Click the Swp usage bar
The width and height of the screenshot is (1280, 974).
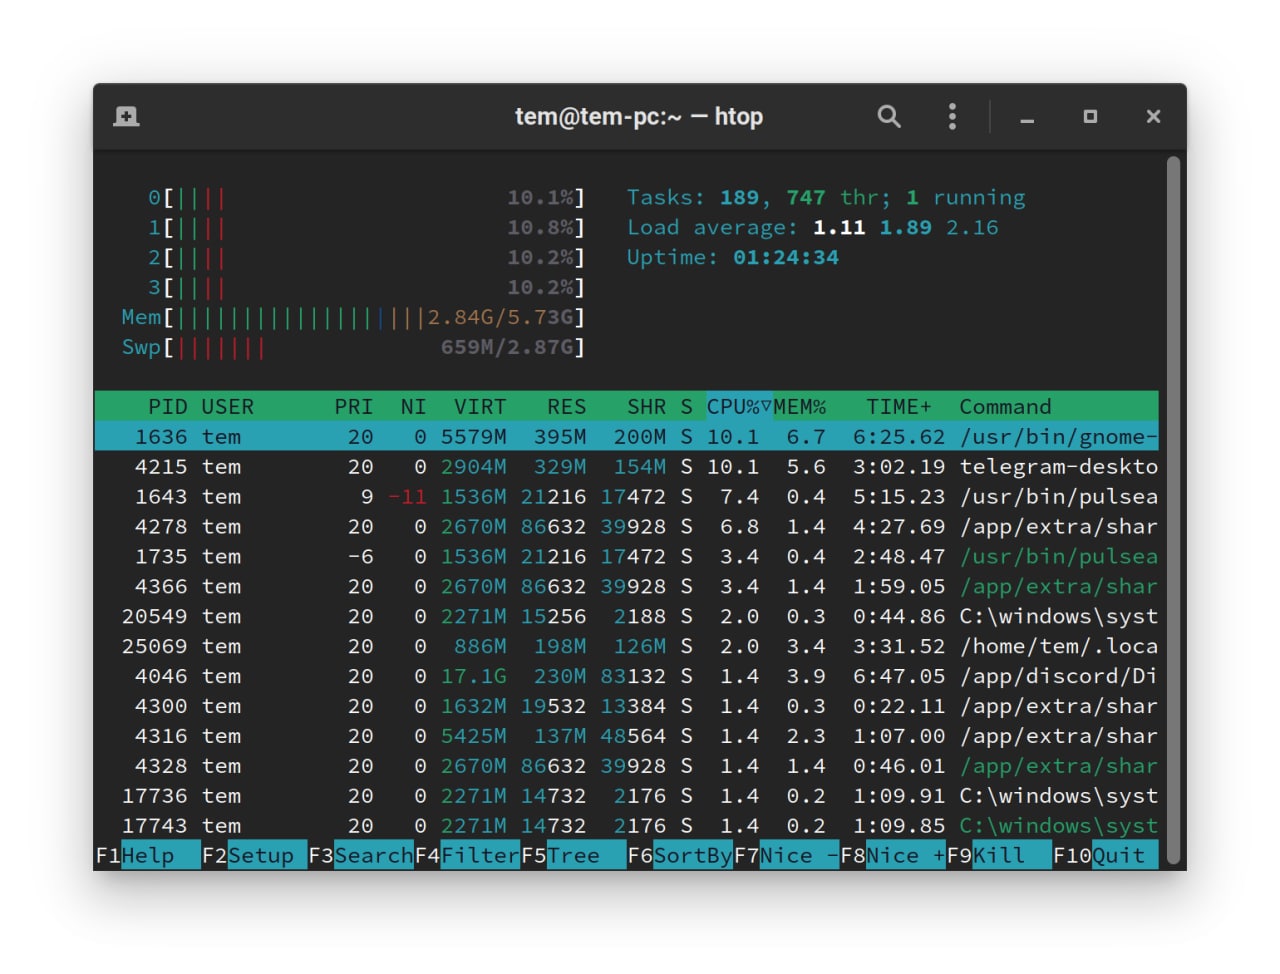(x=353, y=348)
